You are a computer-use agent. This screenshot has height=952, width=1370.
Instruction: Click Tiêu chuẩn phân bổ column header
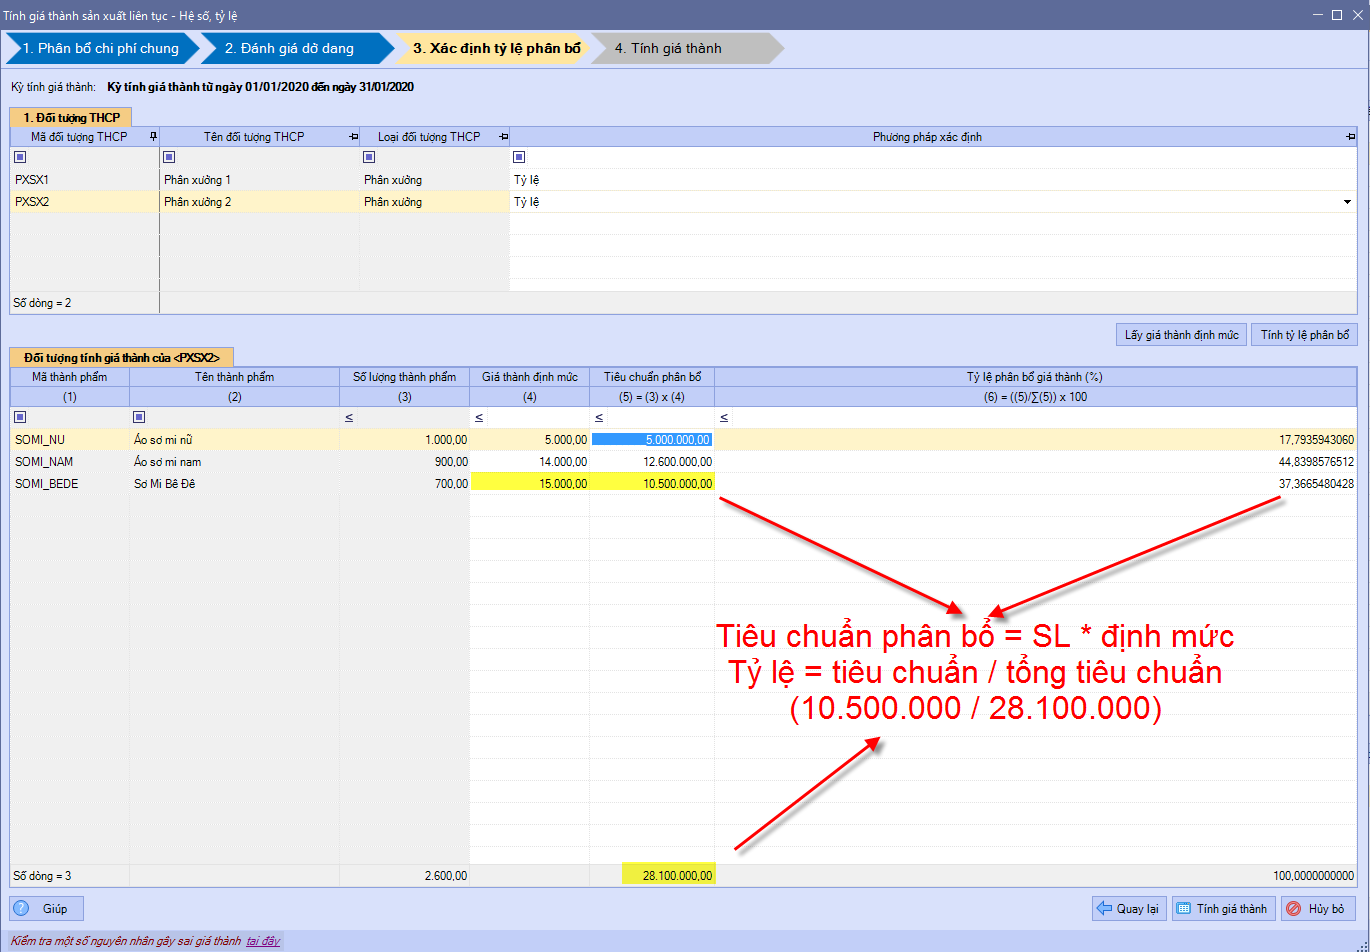(x=652, y=377)
